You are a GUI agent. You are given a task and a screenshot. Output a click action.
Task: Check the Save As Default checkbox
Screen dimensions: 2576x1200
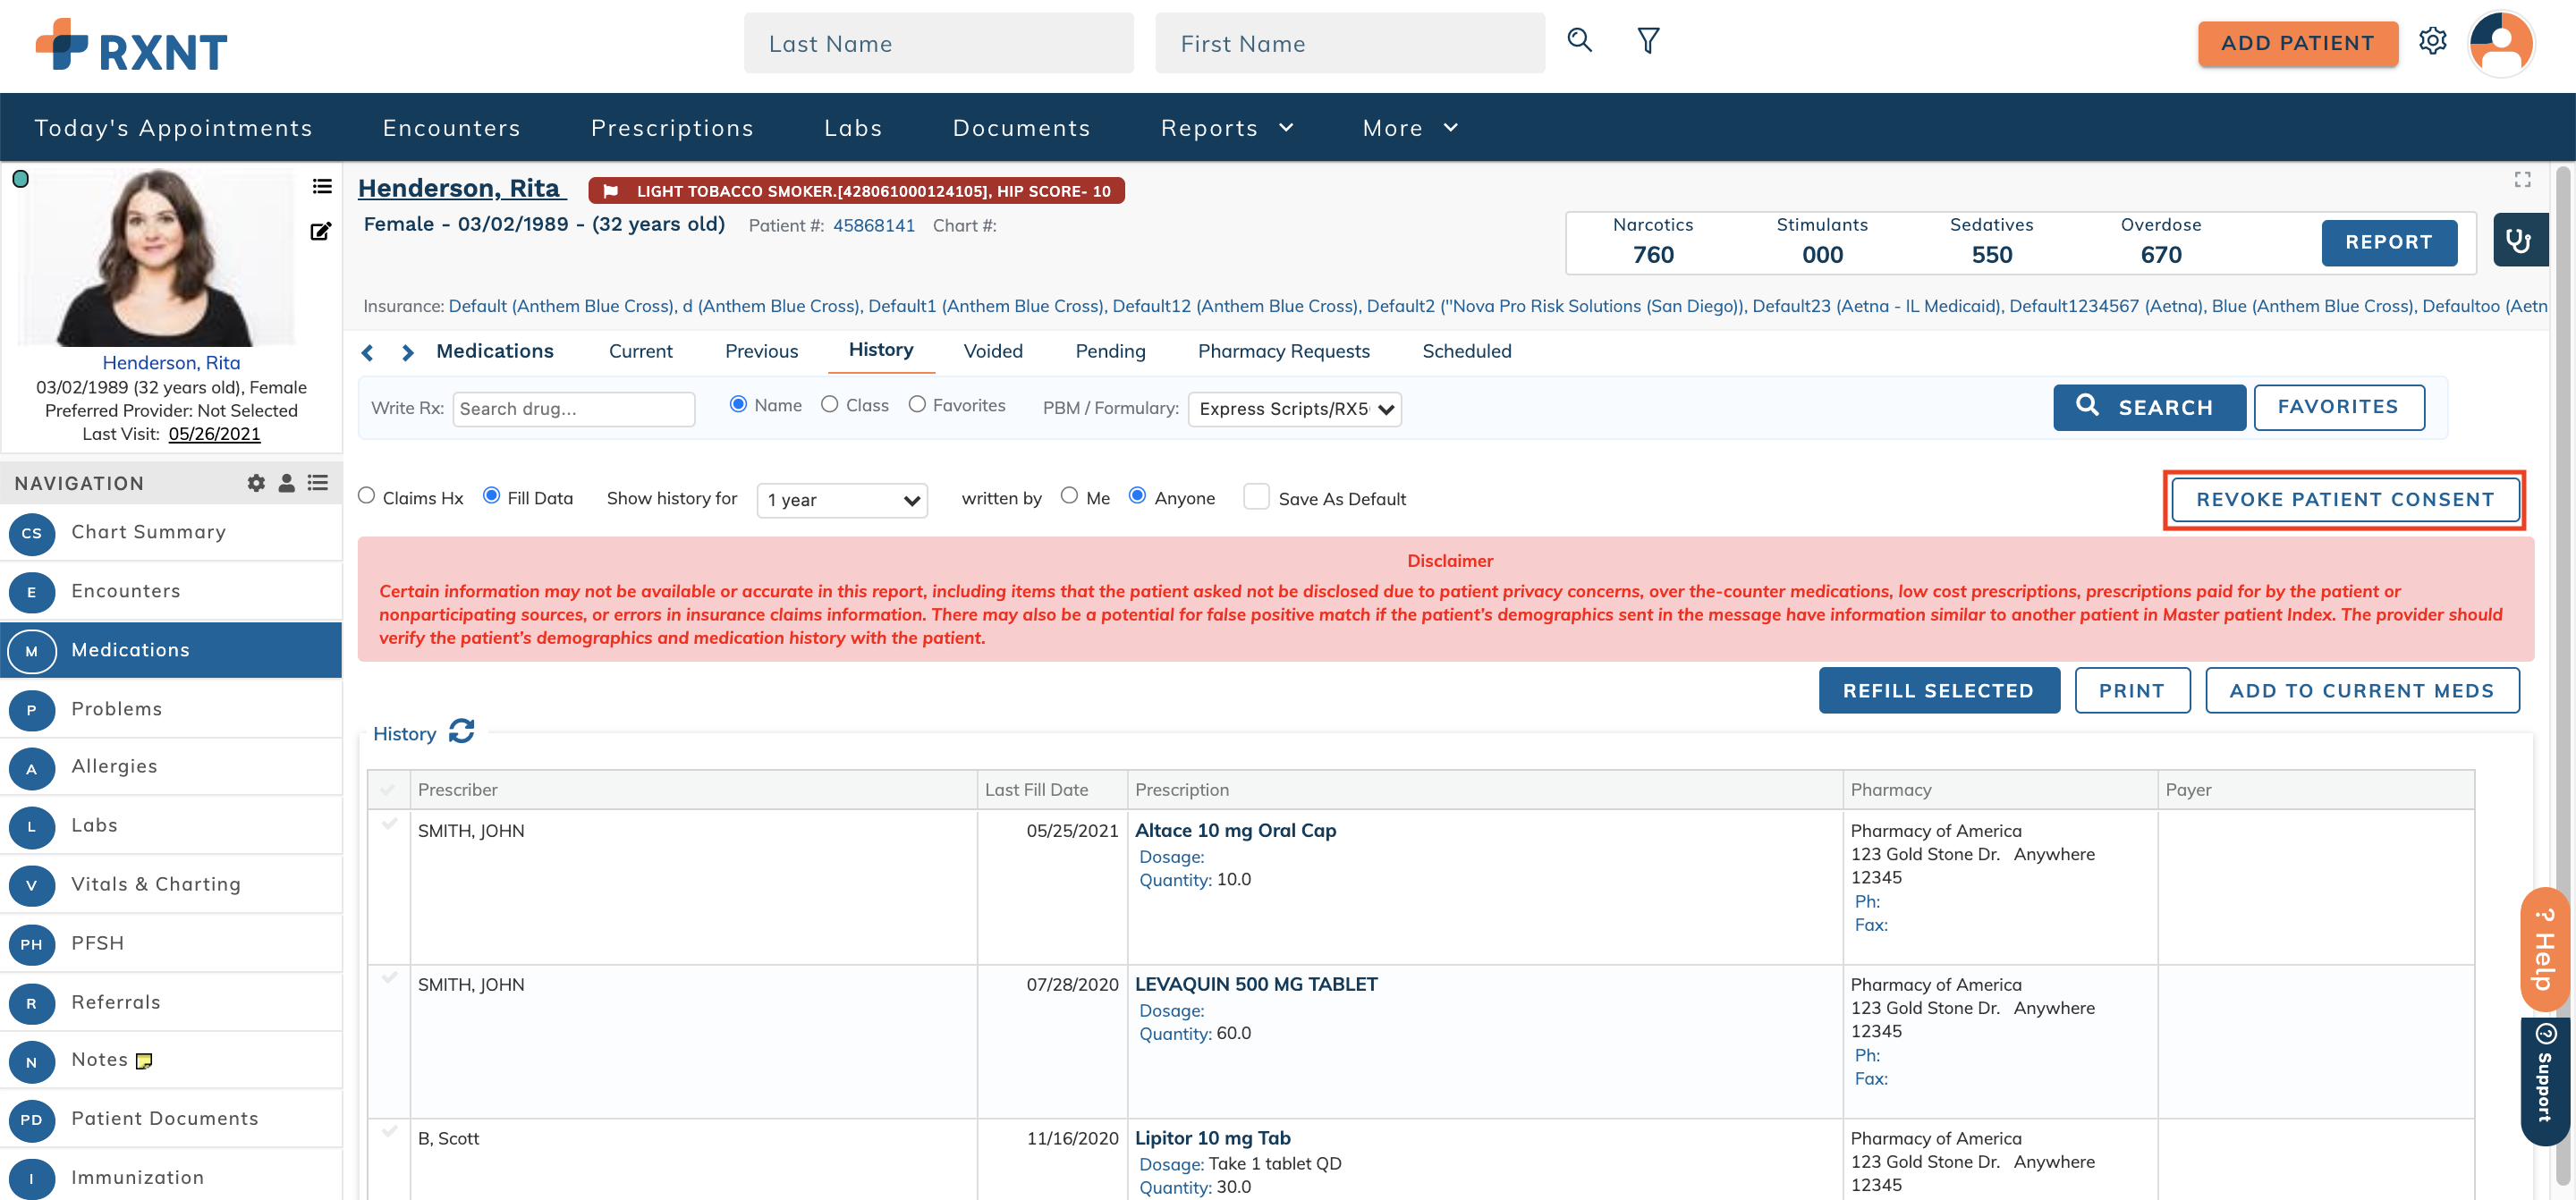[x=1256, y=497]
